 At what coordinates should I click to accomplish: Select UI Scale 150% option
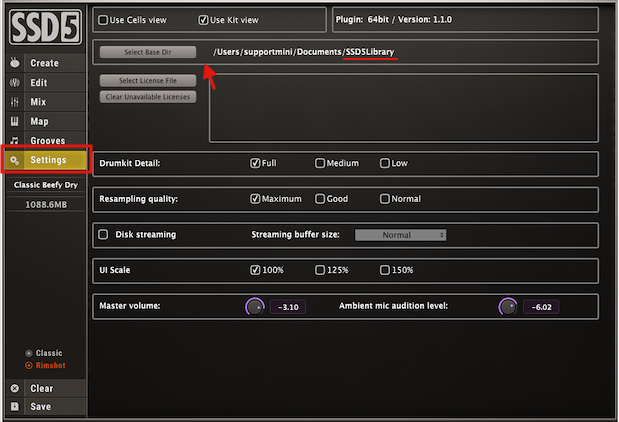385,270
